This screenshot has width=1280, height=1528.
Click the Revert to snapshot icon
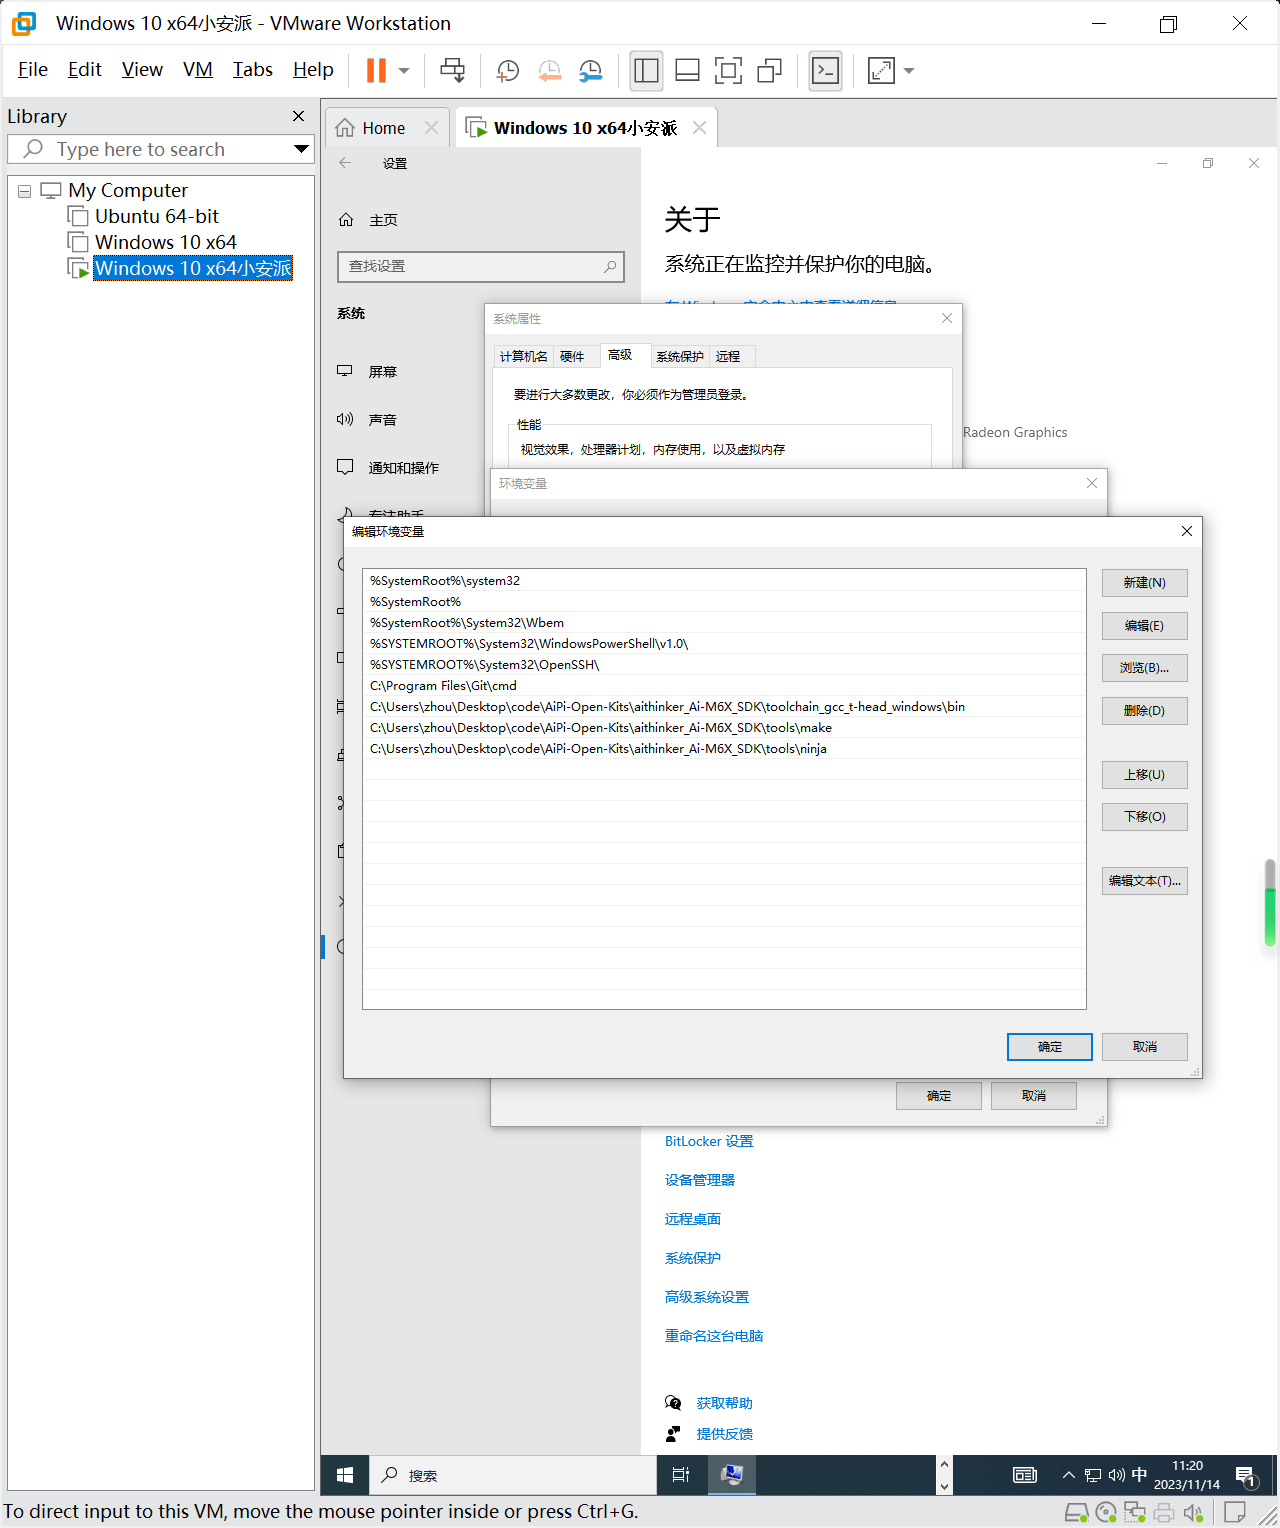coord(549,70)
